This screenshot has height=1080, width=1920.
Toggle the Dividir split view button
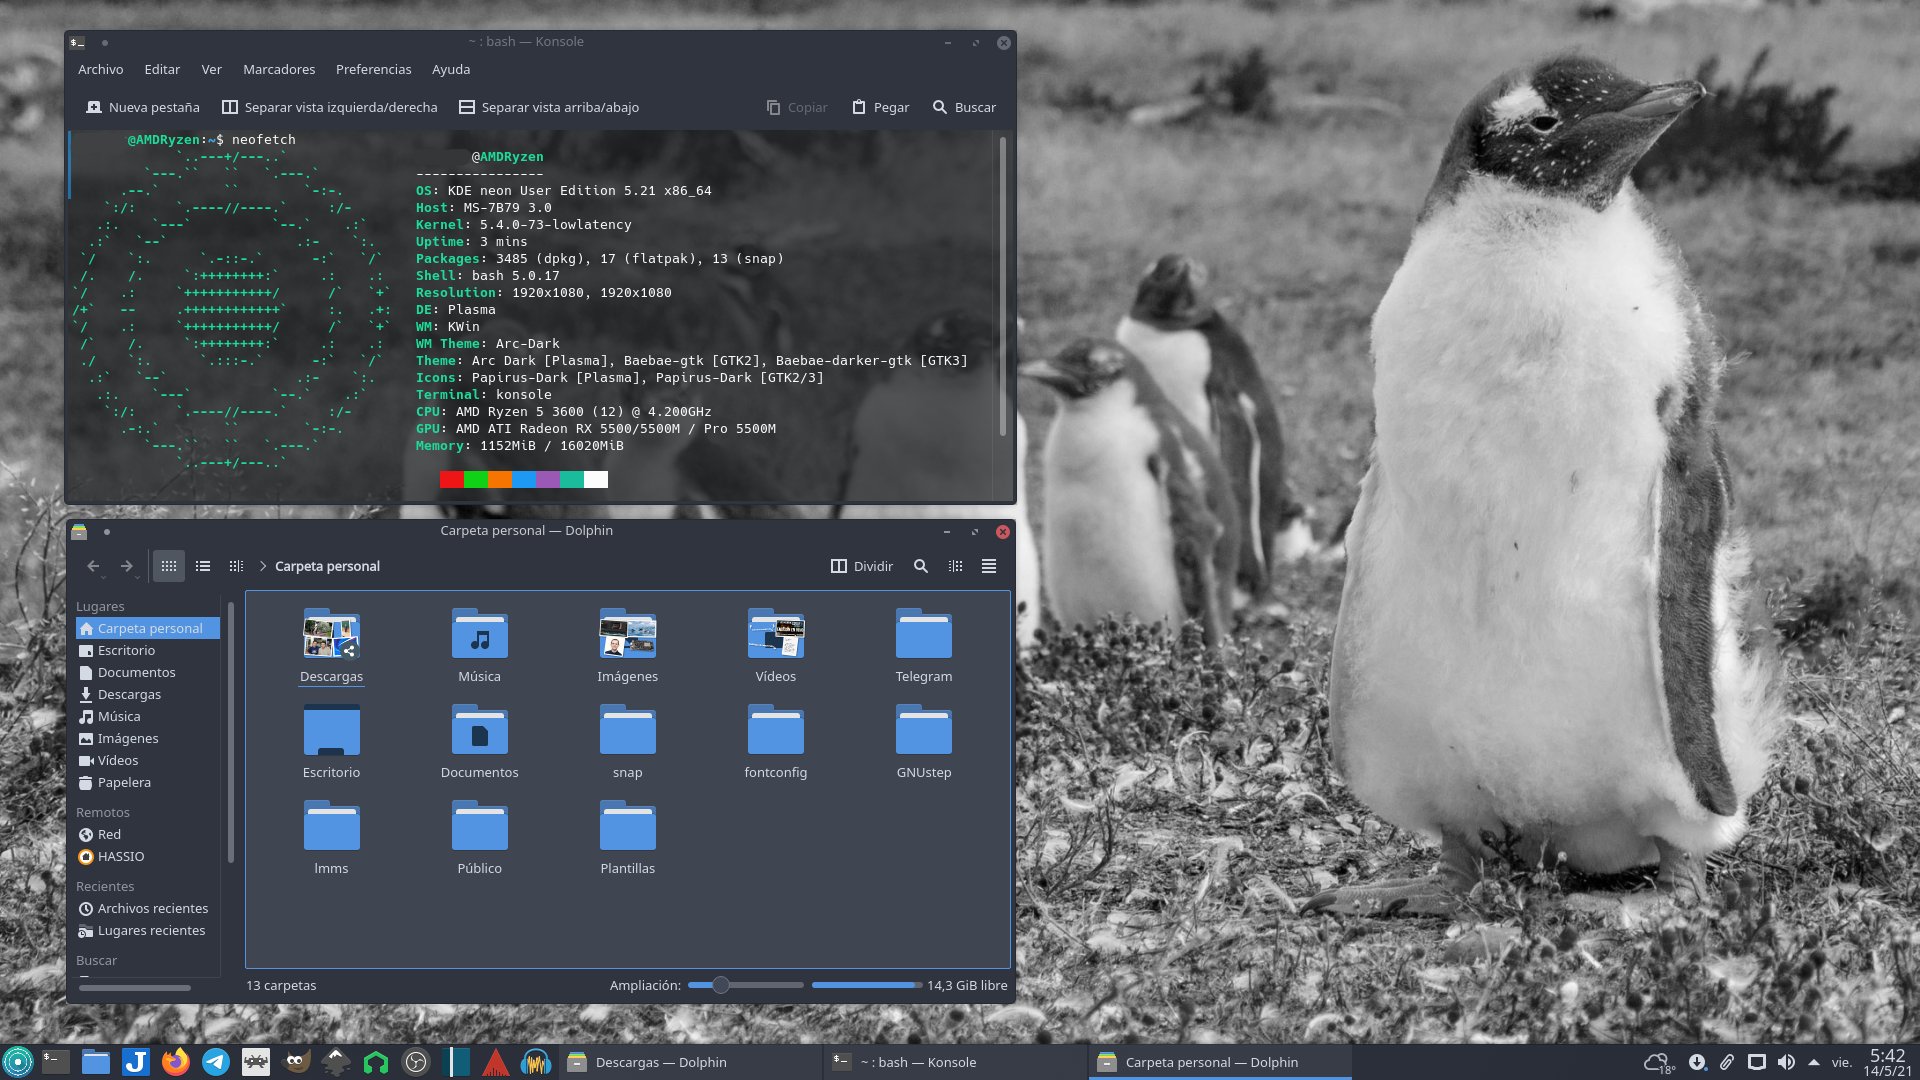click(861, 566)
